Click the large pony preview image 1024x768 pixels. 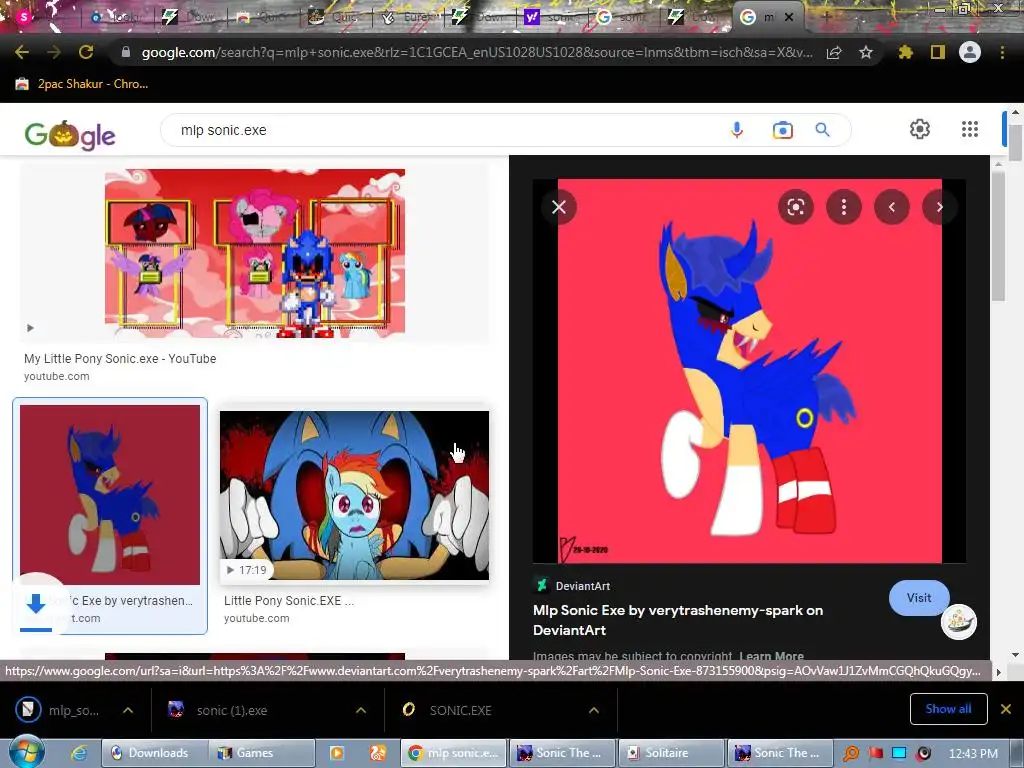coord(749,370)
